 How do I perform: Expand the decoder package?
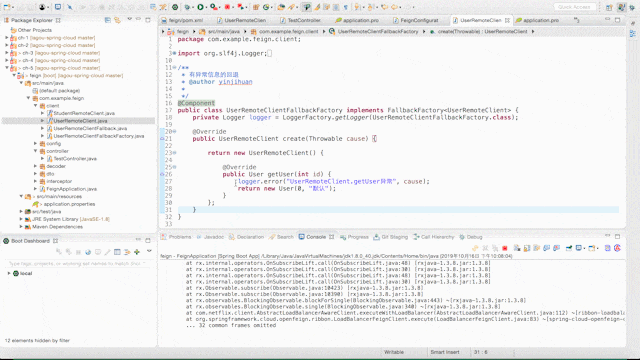36,166
